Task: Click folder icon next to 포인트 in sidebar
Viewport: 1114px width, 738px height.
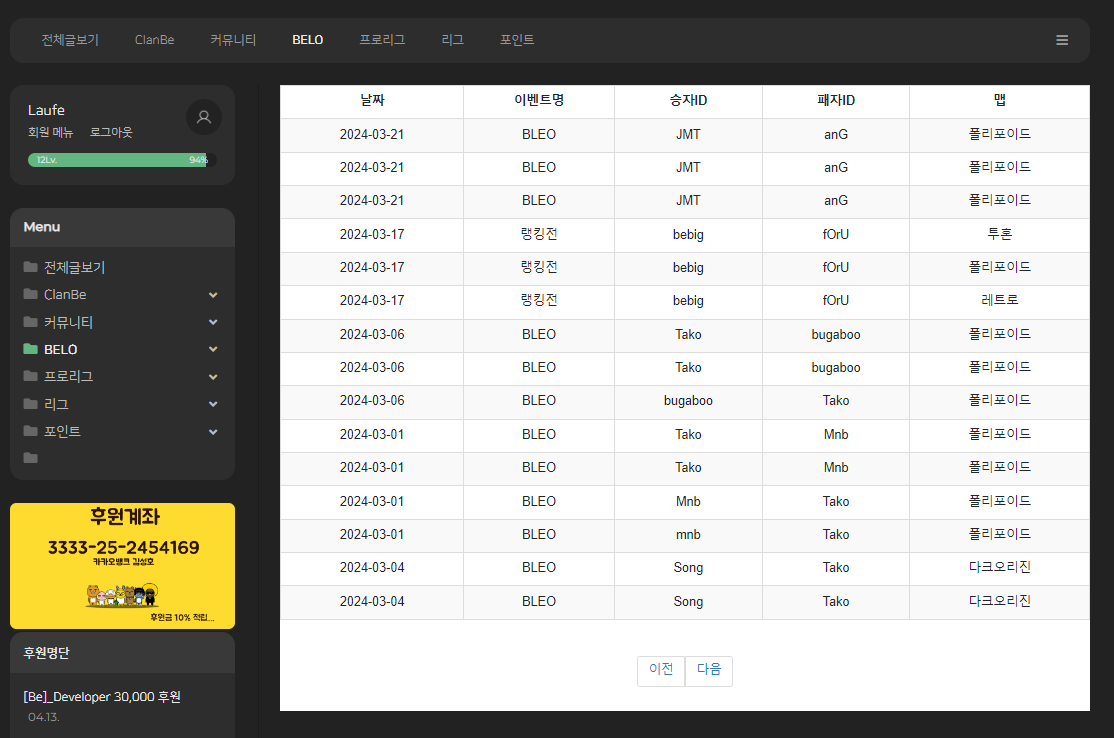Action: (x=31, y=430)
